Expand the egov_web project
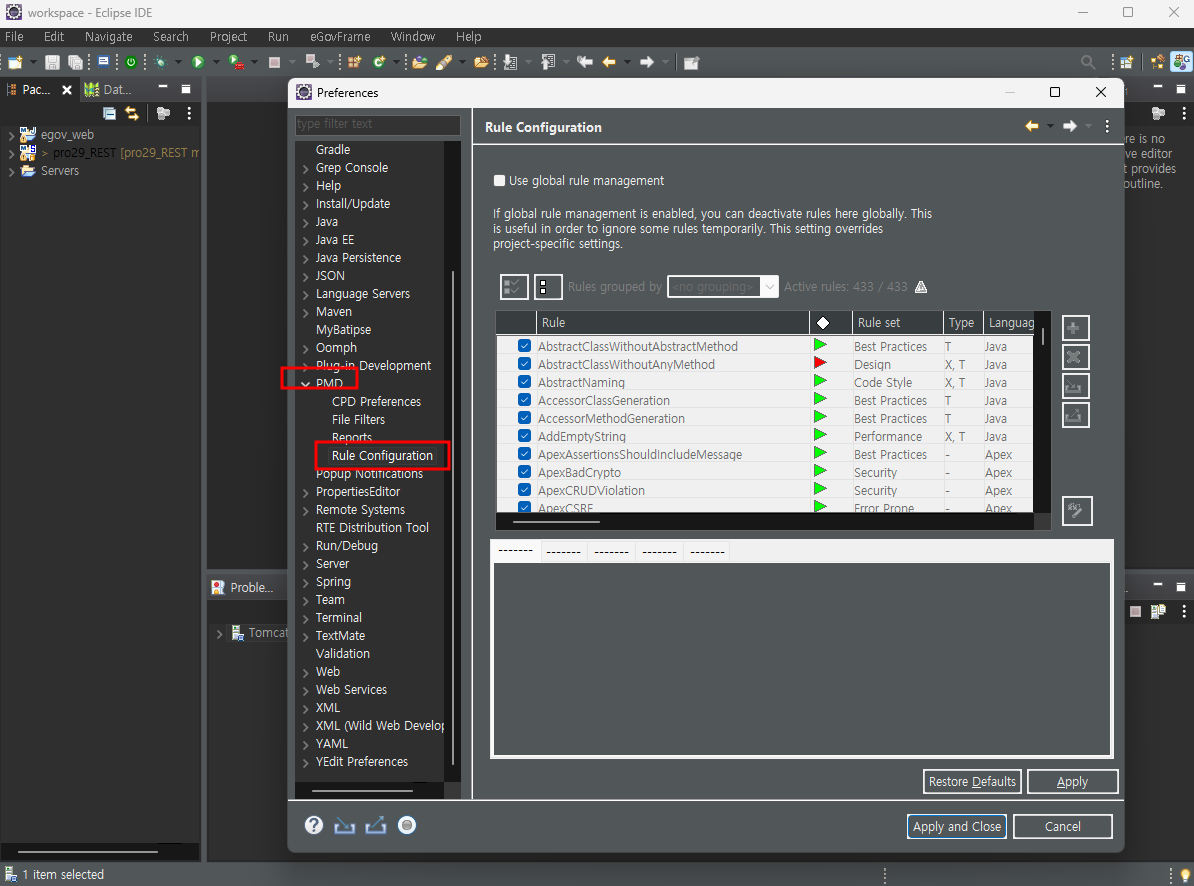The width and height of the screenshot is (1194, 886). click(11, 135)
